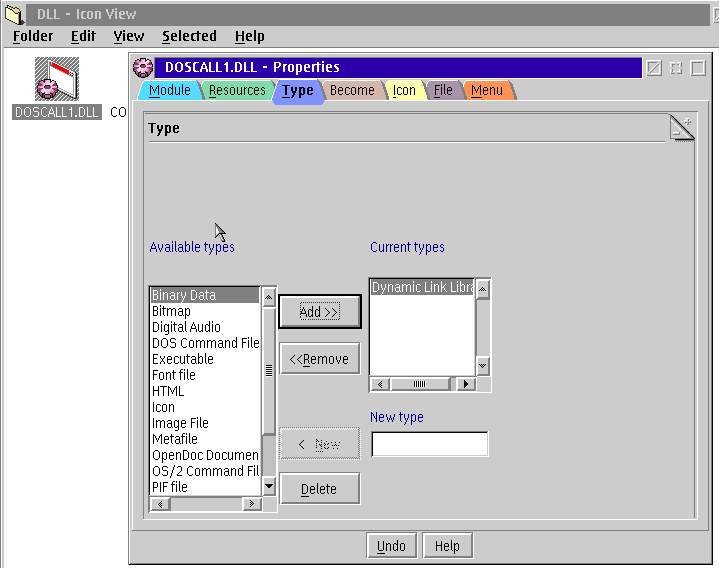The image size is (719, 568).
Task: Click the New type text field
Action: click(430, 444)
